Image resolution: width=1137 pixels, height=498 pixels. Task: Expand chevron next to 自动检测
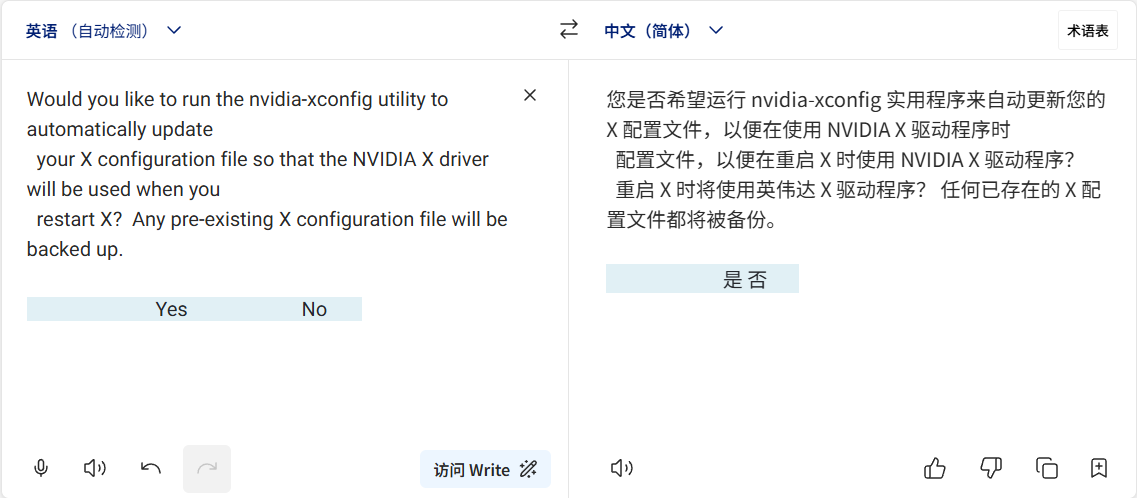(x=174, y=30)
